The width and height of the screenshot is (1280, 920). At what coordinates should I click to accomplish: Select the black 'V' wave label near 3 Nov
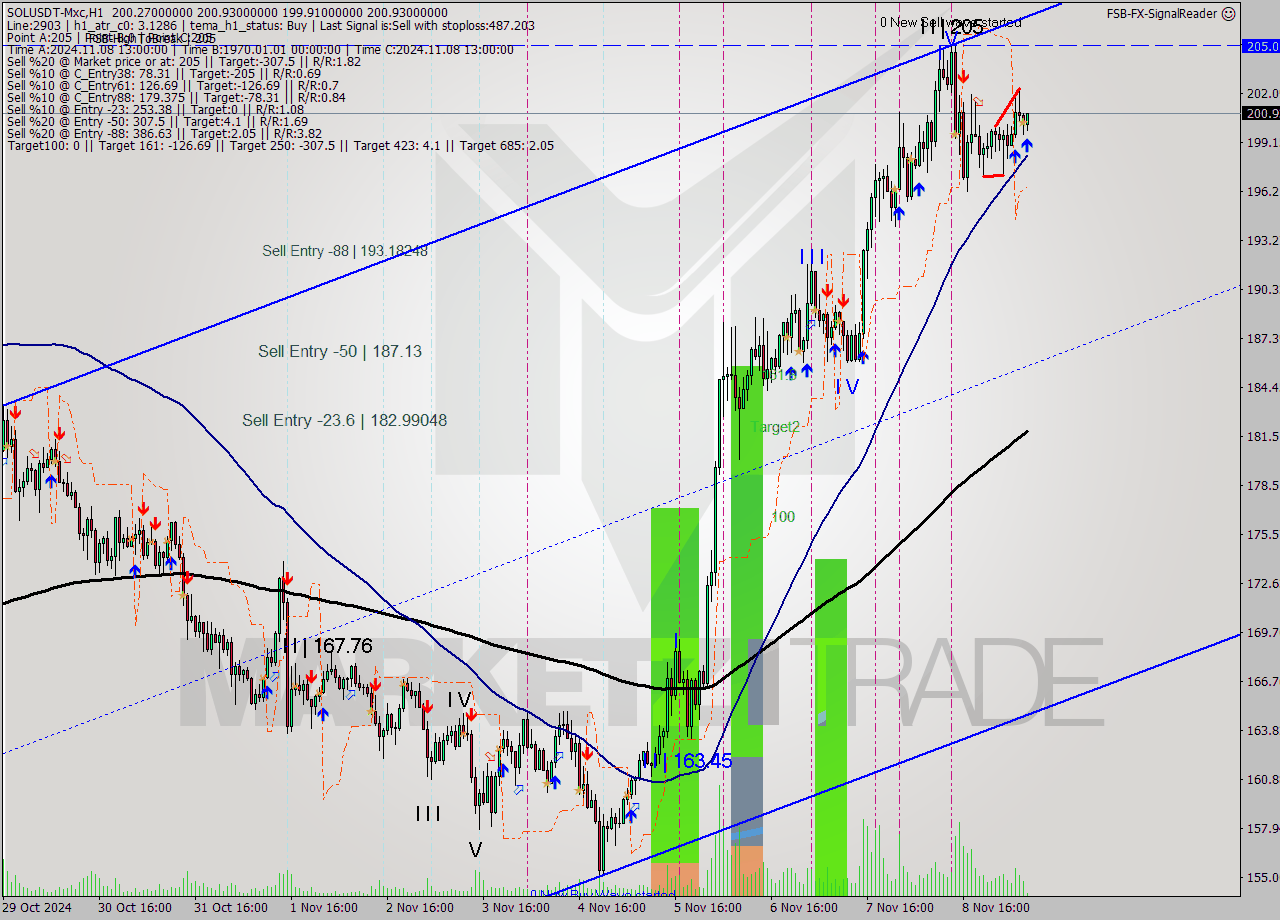[x=475, y=850]
